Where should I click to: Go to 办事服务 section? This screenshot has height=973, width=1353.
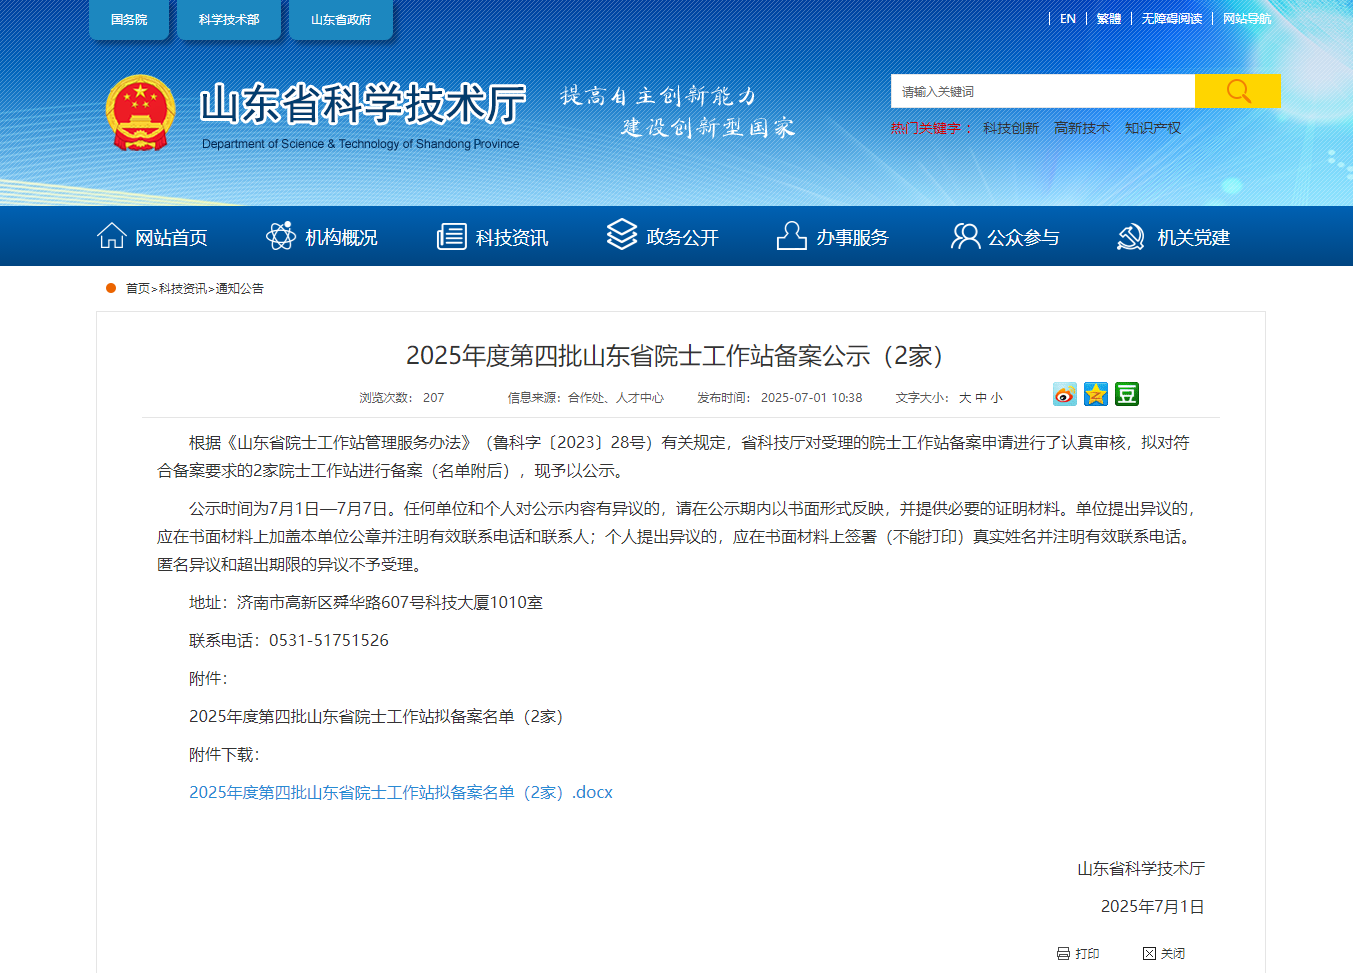(833, 237)
